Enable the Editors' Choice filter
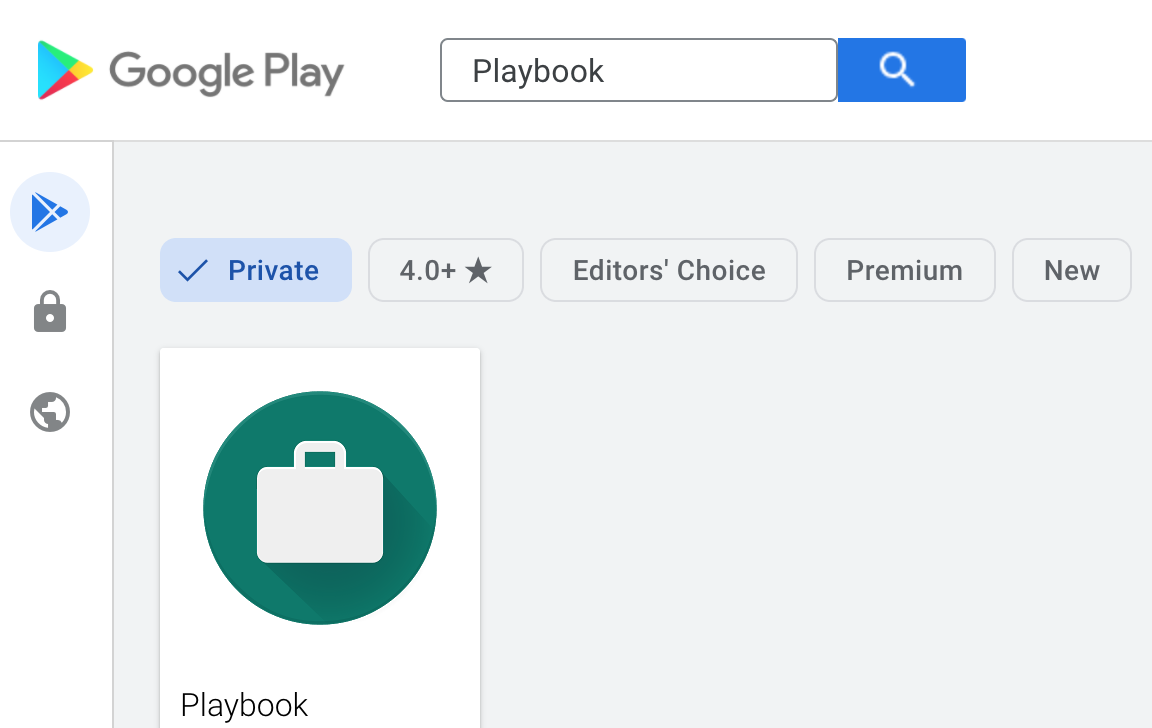 tap(669, 270)
